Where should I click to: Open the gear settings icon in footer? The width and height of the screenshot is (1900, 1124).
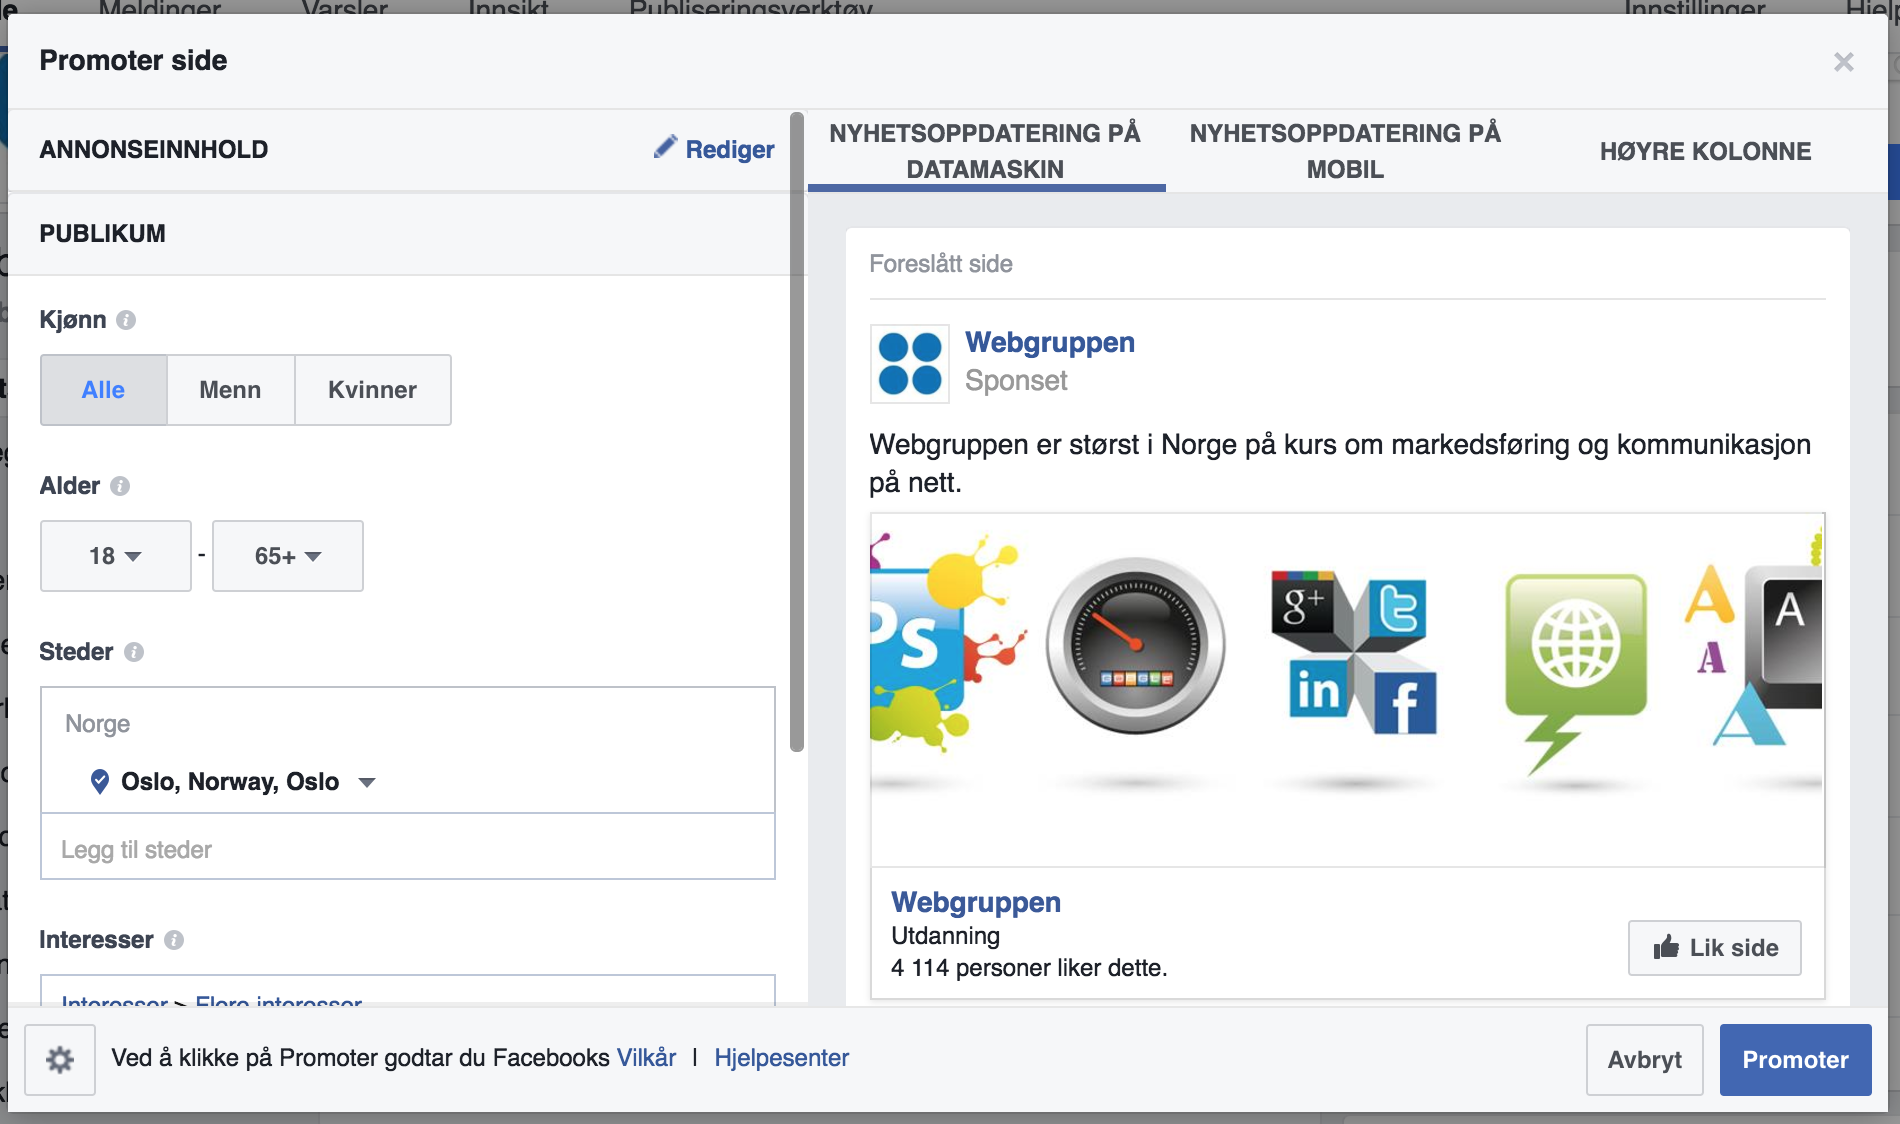click(60, 1059)
